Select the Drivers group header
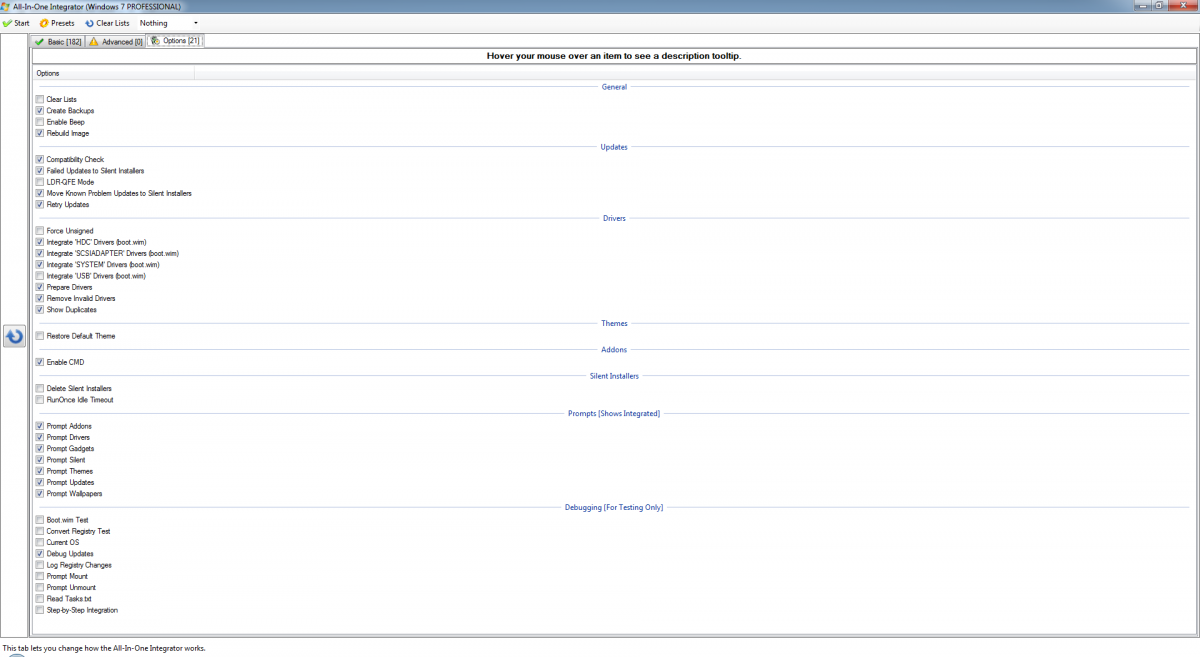This screenshot has height=657, width=1200. pyautogui.click(x=614, y=218)
